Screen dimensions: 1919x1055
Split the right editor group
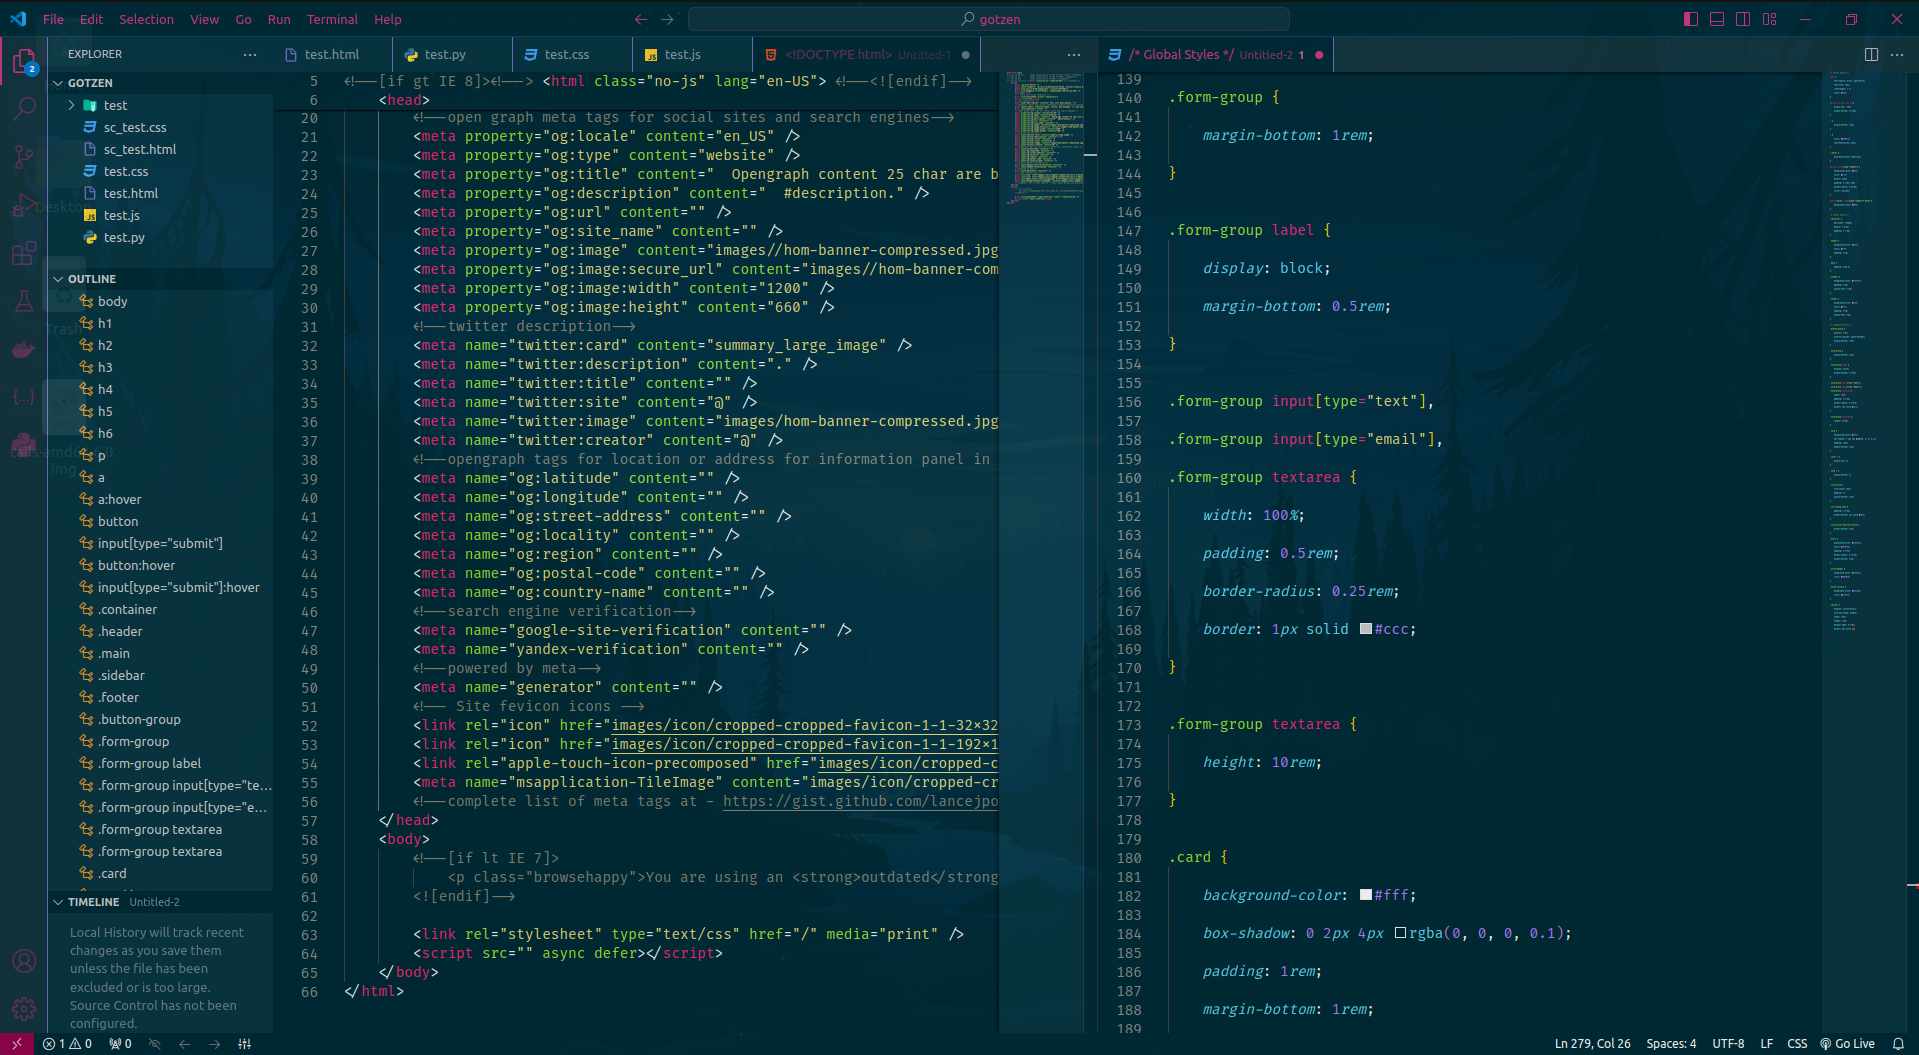tap(1871, 55)
